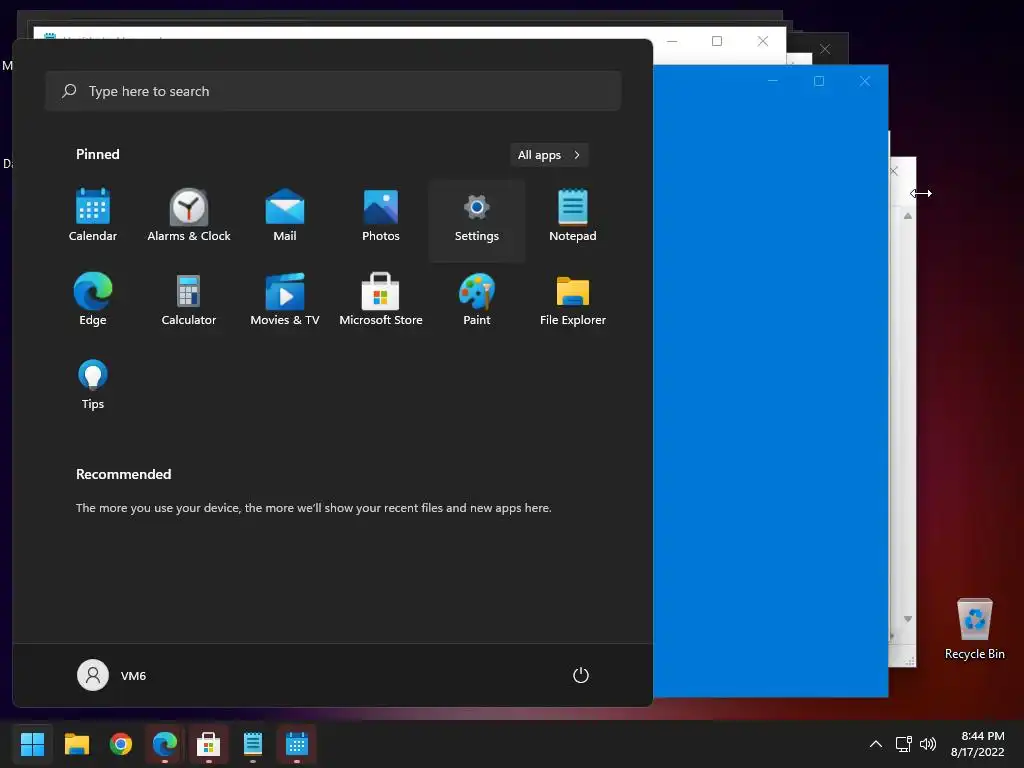
Task: Open the network status tray icon
Action: 904,744
